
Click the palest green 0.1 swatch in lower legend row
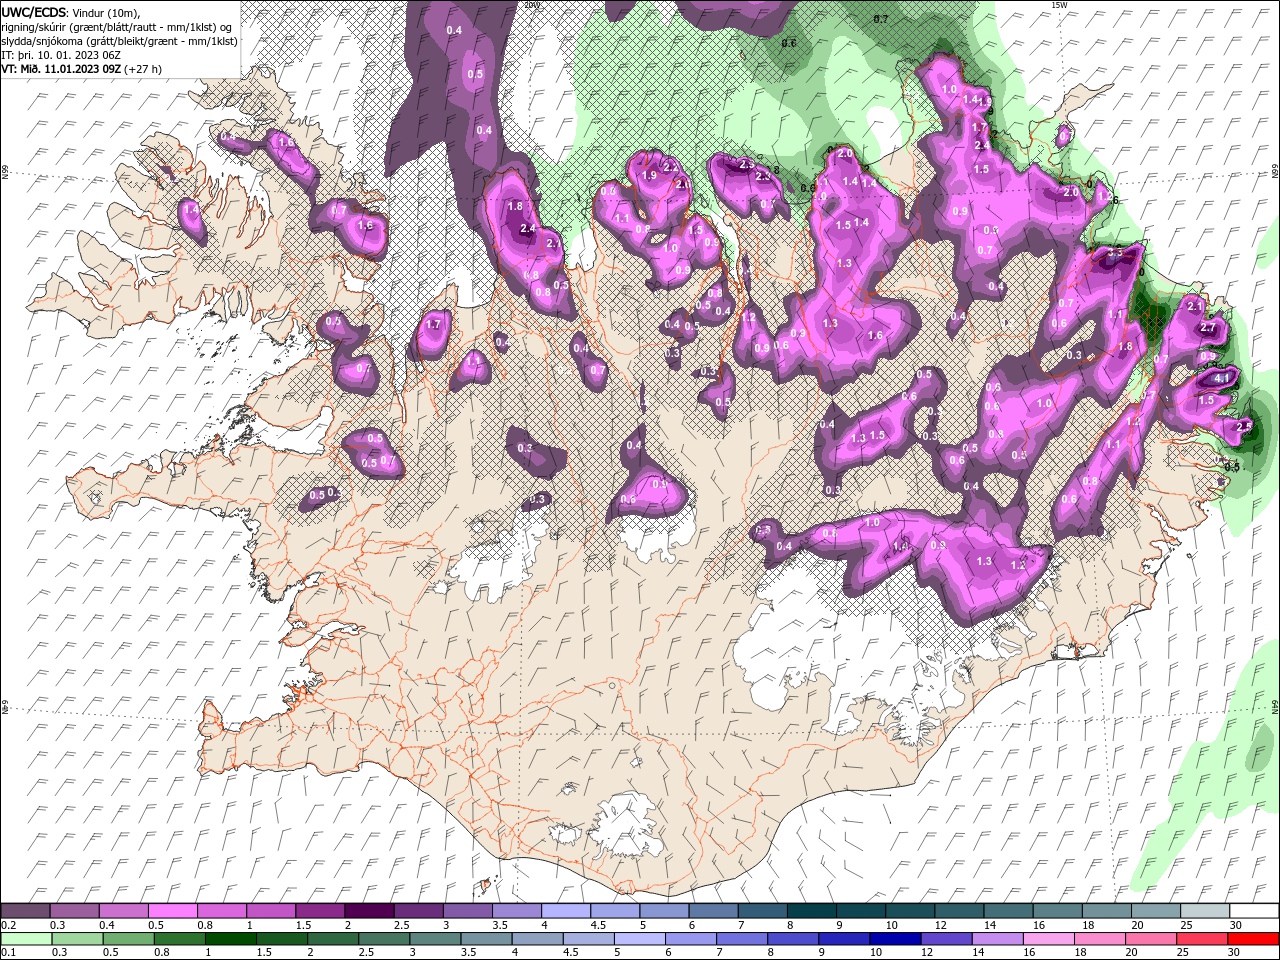pos(25,939)
